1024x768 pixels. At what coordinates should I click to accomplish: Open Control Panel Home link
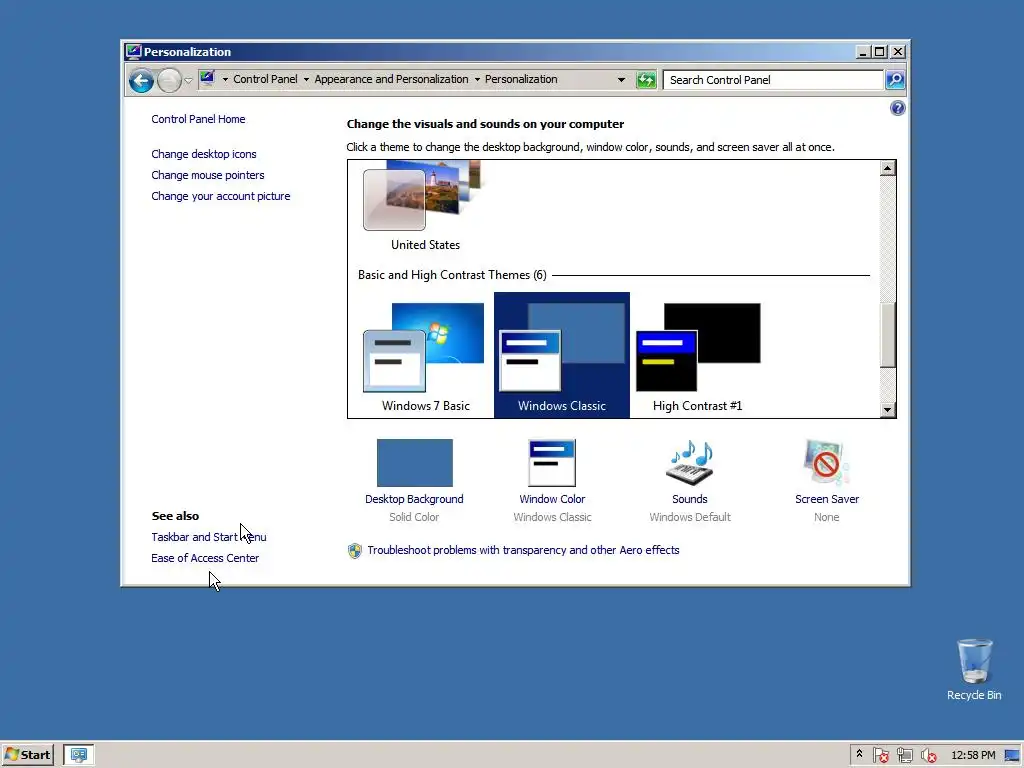point(199,119)
